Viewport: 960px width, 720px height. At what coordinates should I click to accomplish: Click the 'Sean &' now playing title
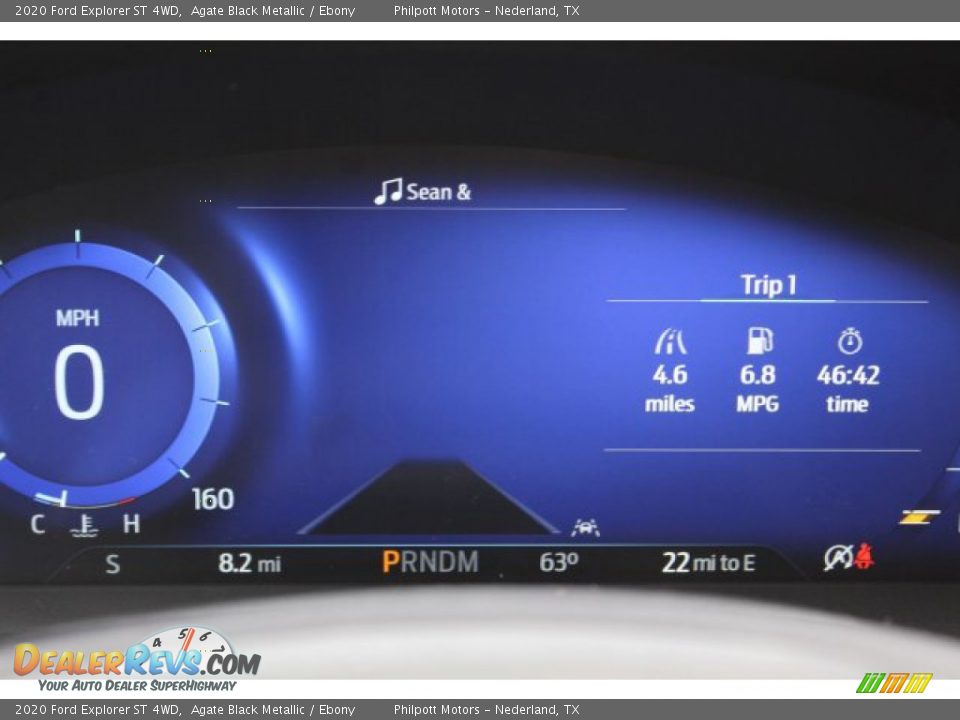pos(438,192)
